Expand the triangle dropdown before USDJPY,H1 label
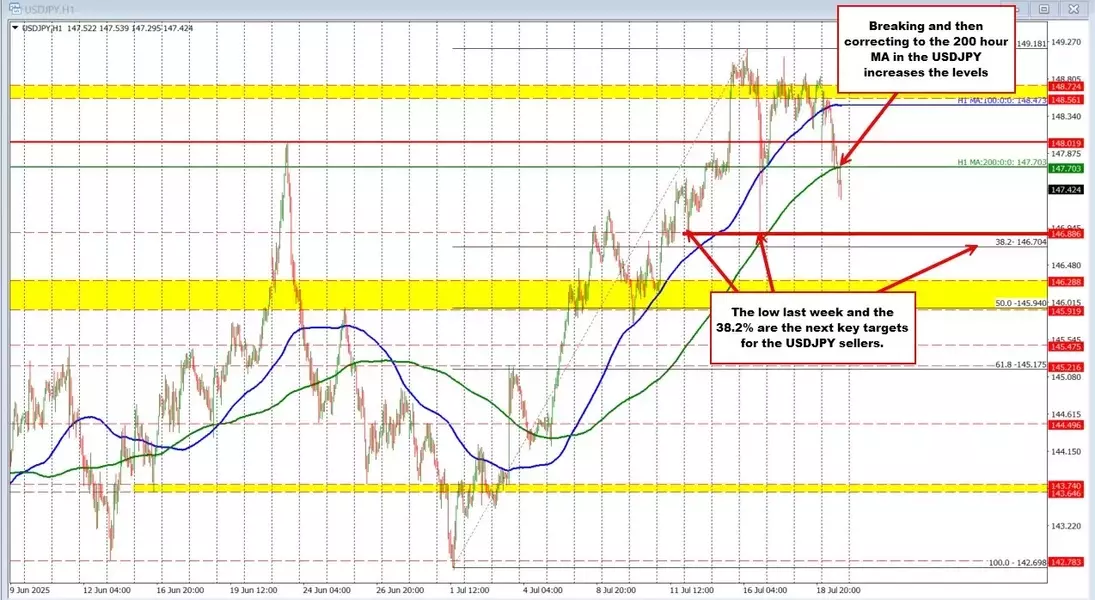Screen dimensions: 1095x600 (15, 29)
